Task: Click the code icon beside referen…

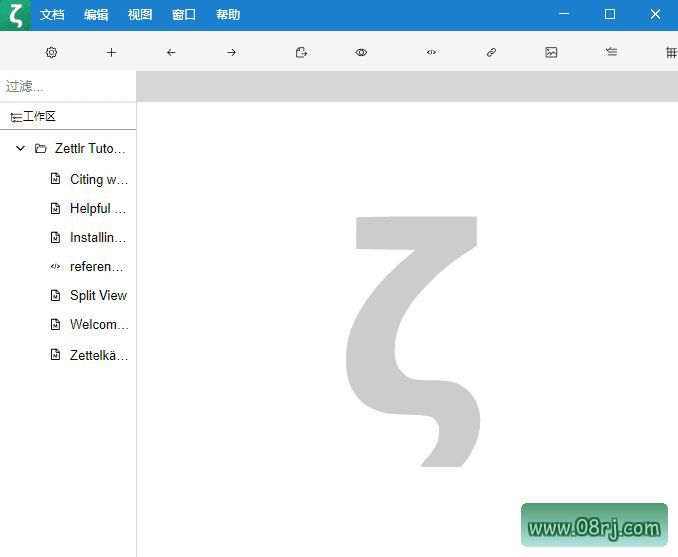Action: [x=55, y=266]
